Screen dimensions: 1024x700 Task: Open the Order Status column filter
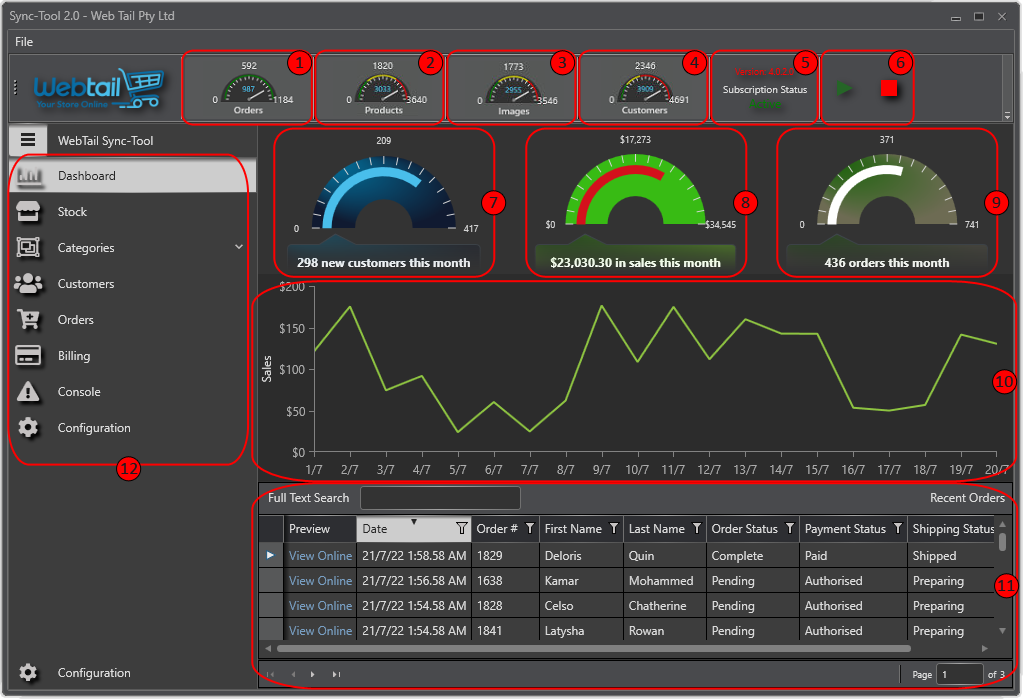point(790,529)
